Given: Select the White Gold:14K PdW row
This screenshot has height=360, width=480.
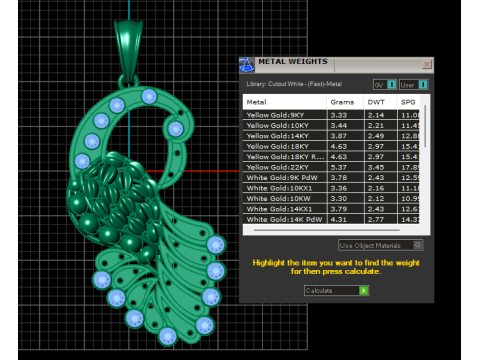Looking at the screenshot, I should coord(331,219).
